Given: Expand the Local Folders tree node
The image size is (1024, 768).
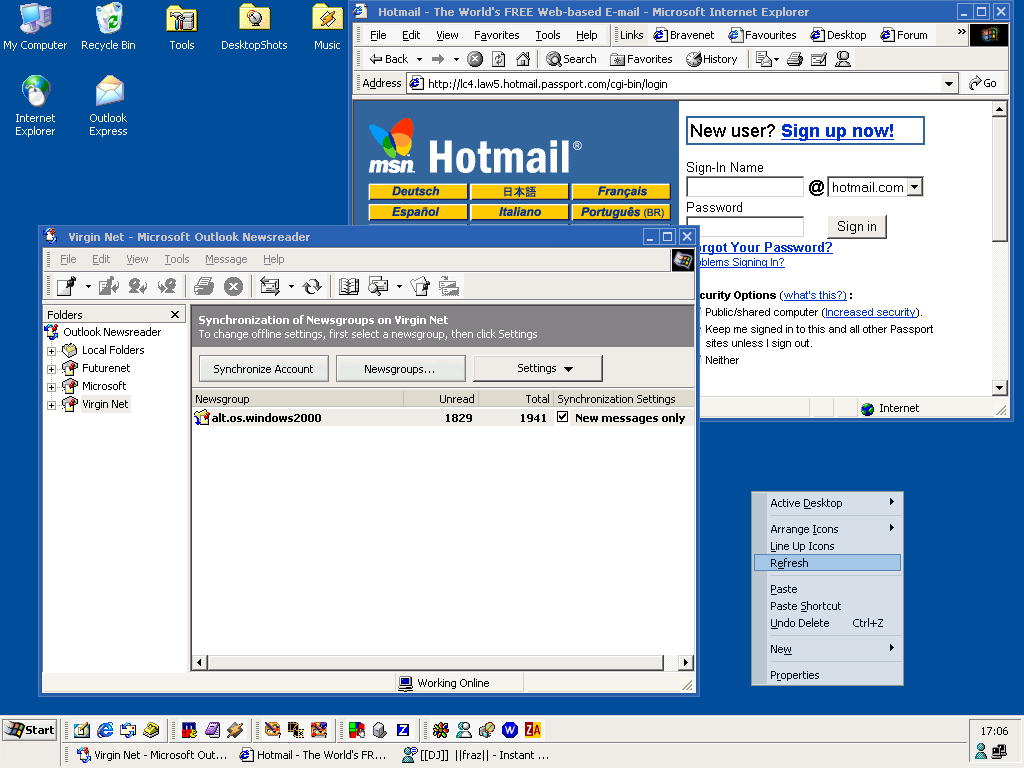Looking at the screenshot, I should point(51,351).
